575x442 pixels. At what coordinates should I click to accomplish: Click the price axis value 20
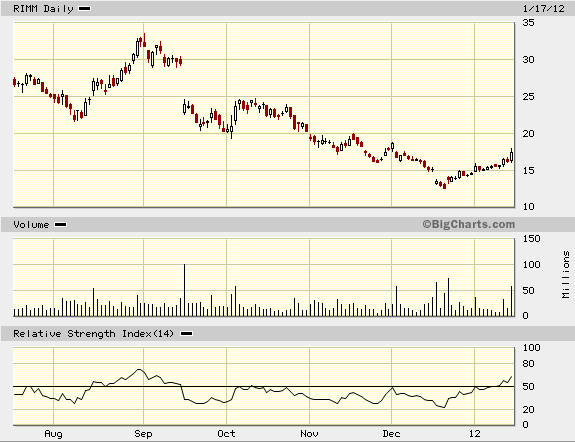coord(528,134)
